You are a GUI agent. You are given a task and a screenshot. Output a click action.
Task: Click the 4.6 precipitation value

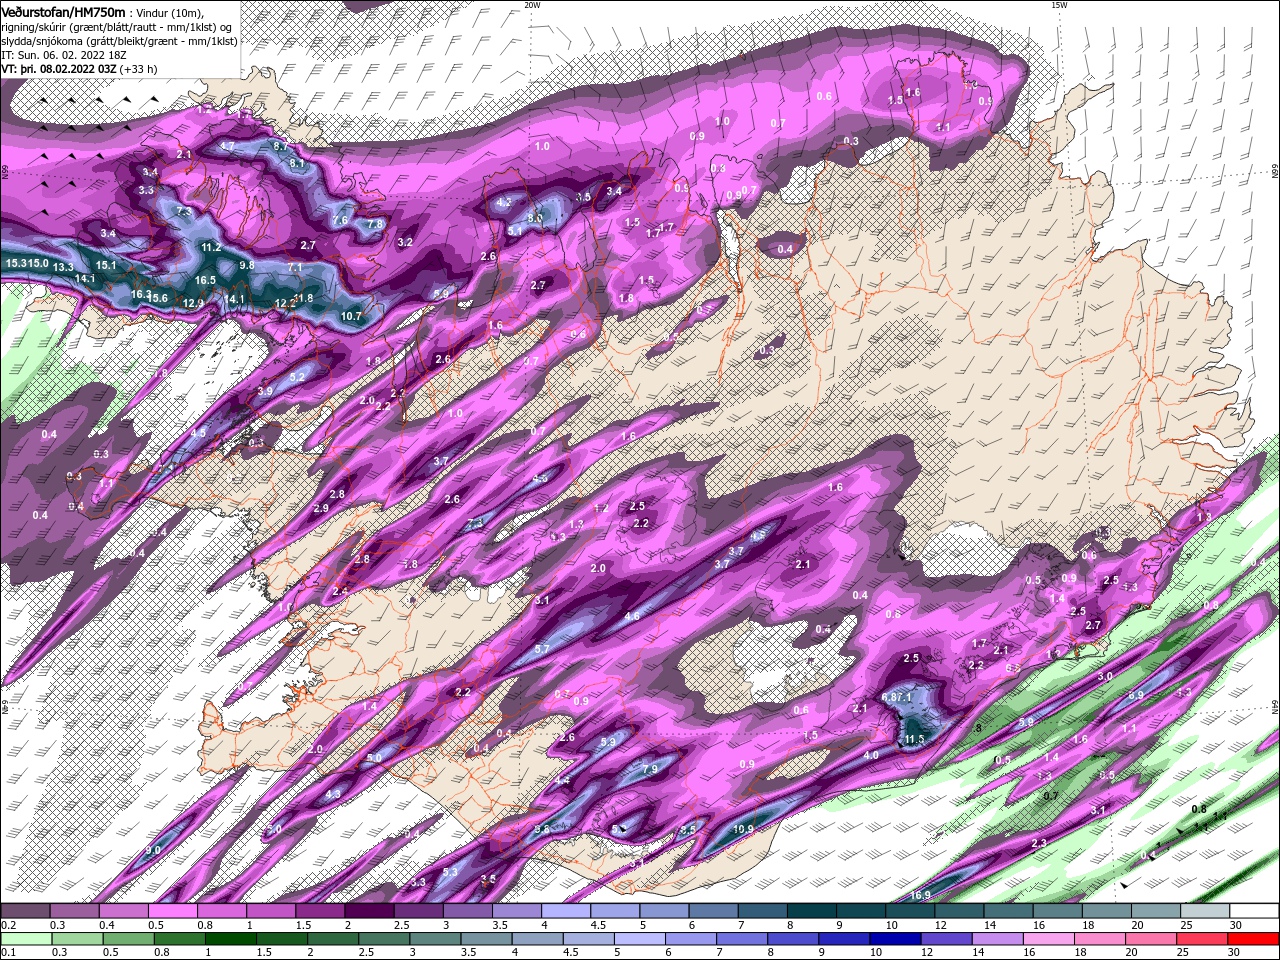click(x=632, y=616)
